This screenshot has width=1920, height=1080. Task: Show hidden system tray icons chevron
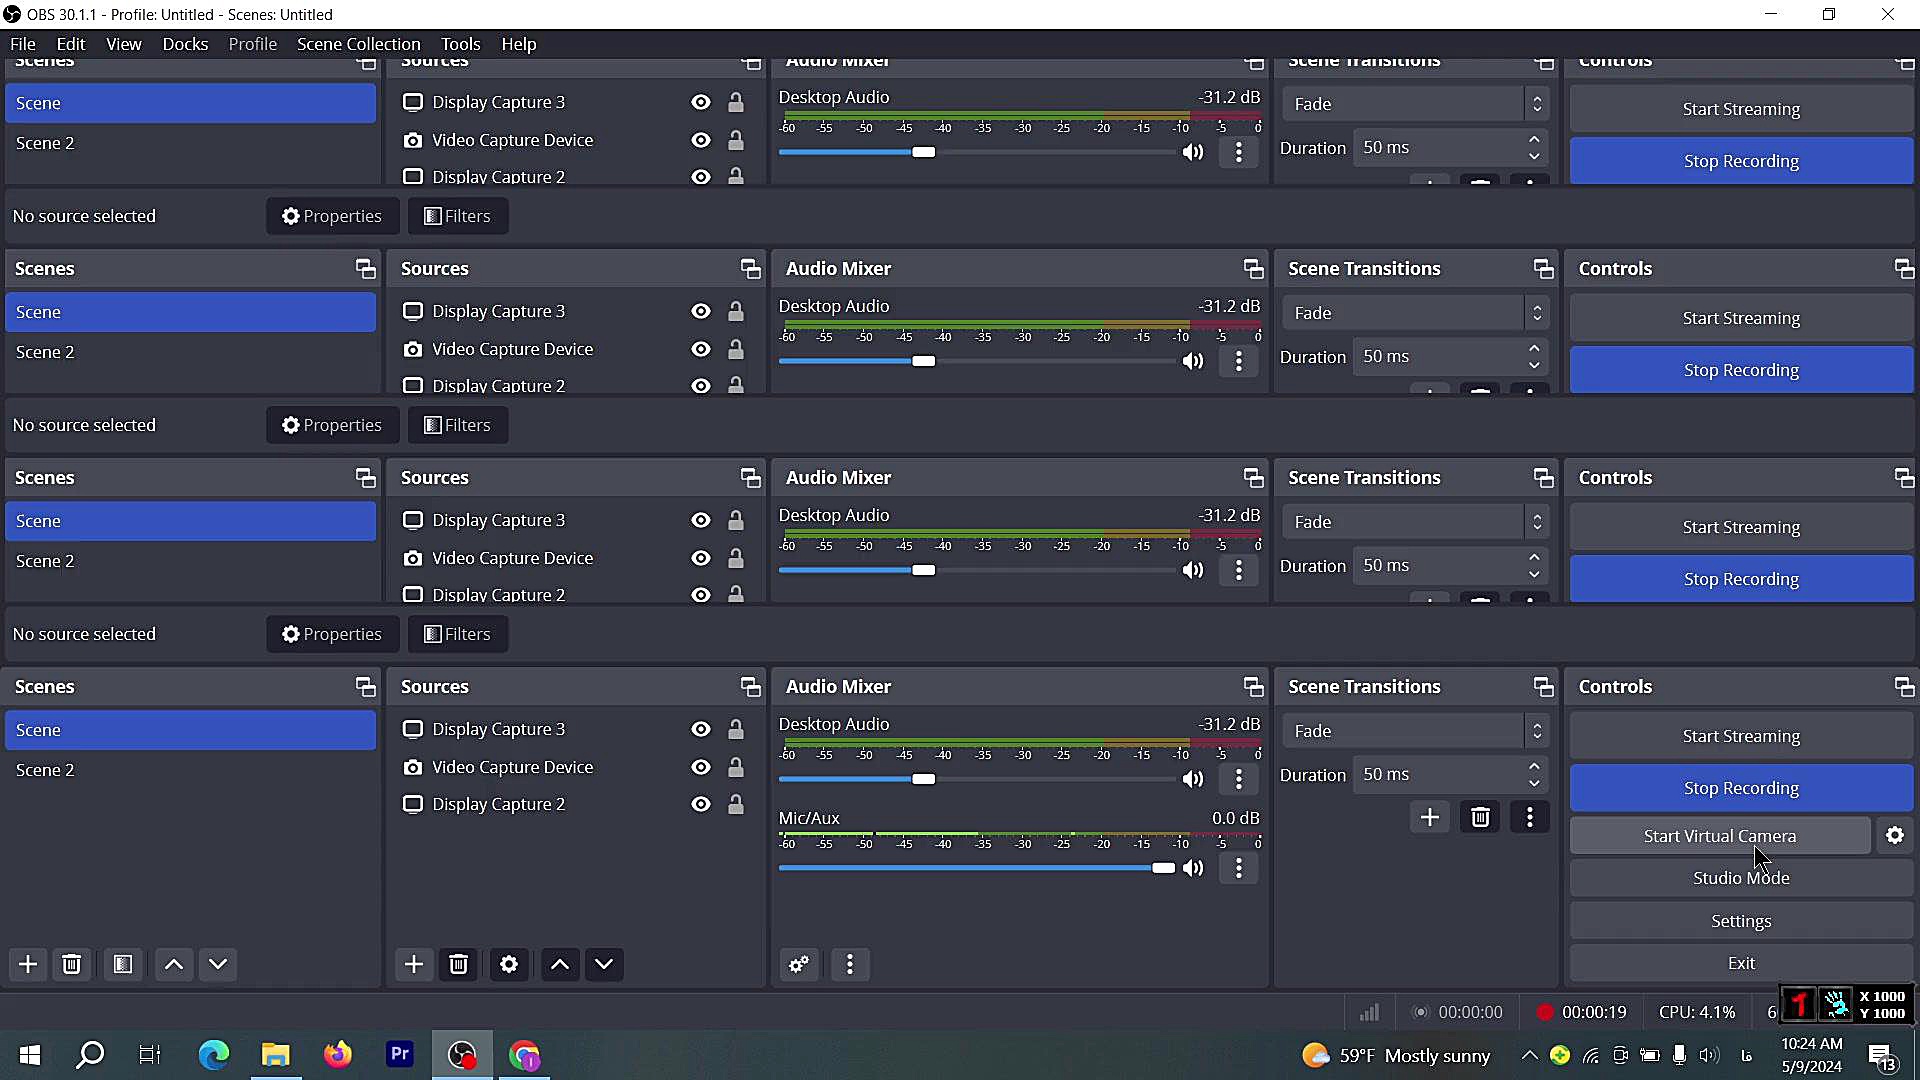(1529, 1055)
